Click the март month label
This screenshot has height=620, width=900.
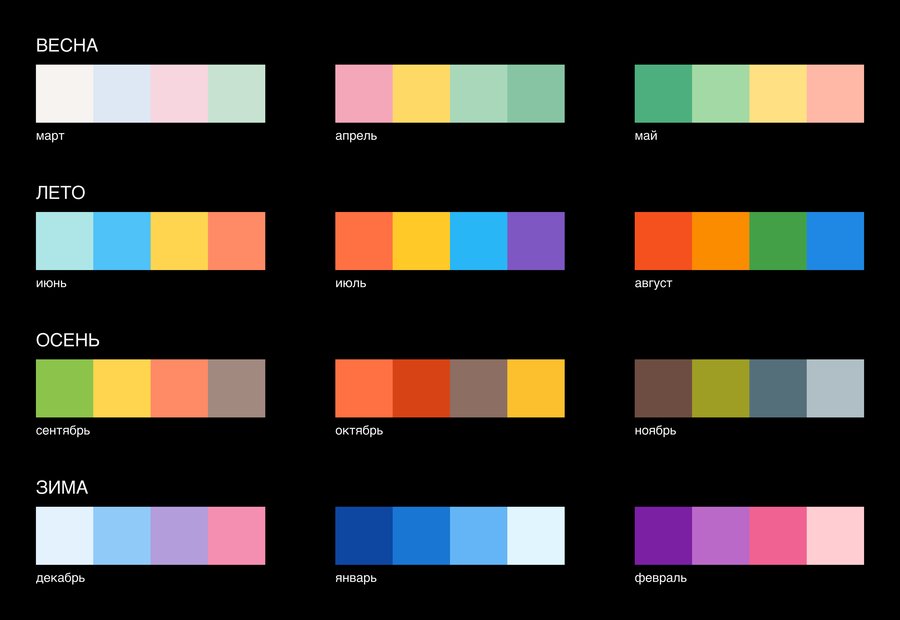click(51, 136)
